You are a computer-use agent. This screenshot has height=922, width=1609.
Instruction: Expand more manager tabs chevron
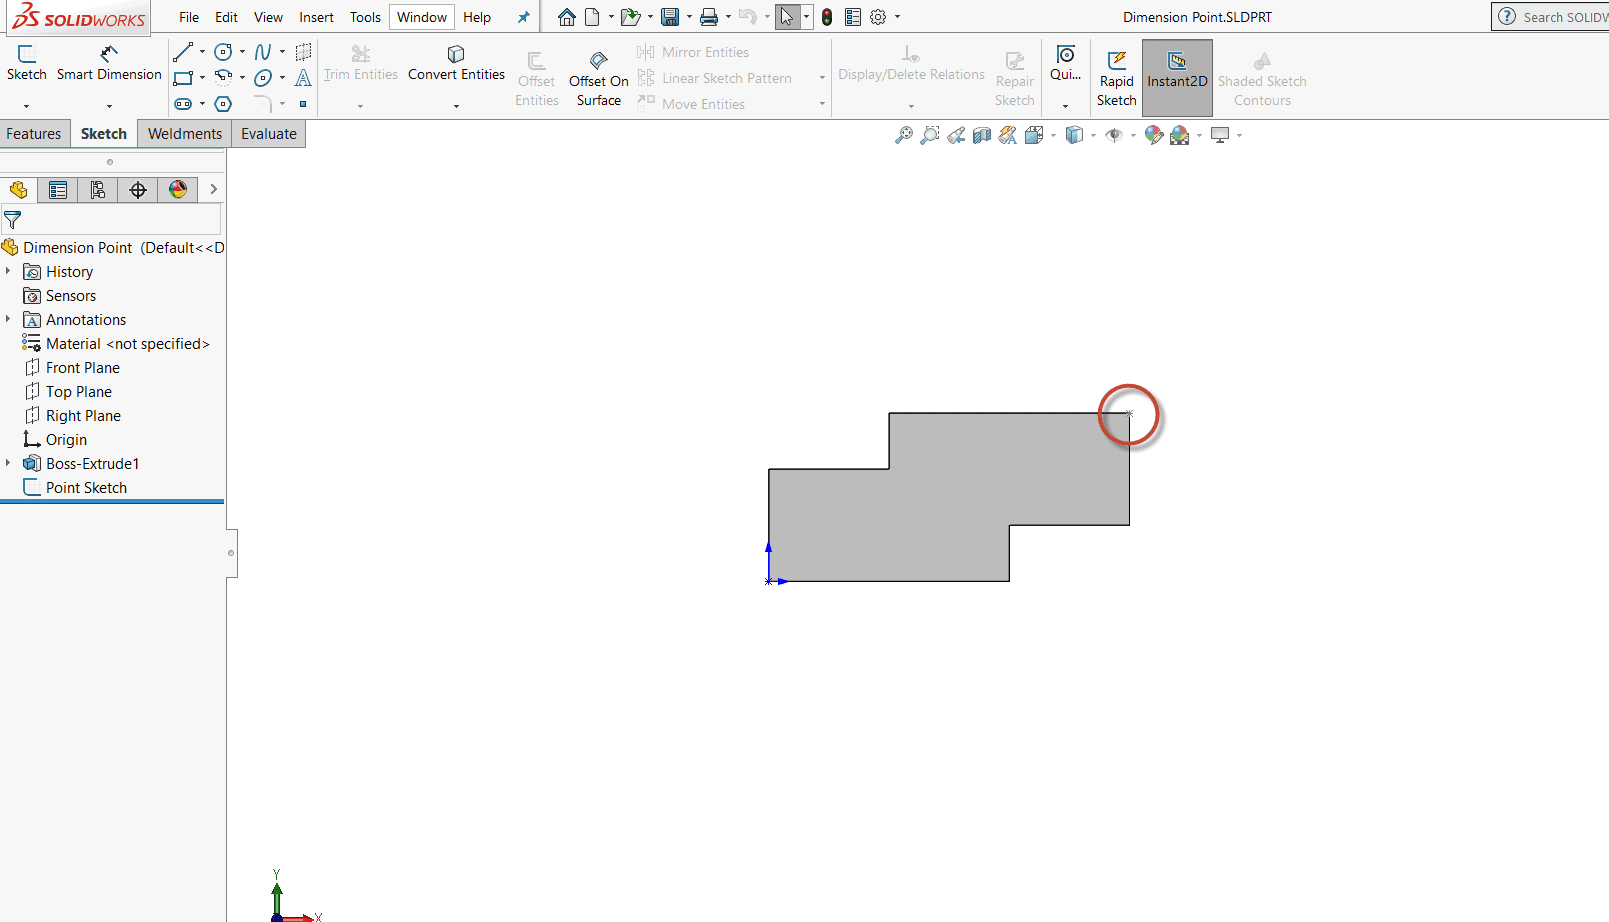coord(213,189)
